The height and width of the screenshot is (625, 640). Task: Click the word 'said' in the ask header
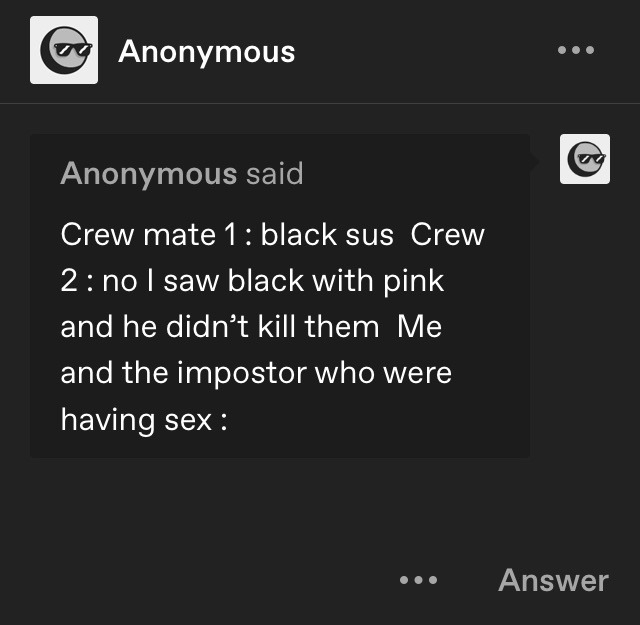(275, 173)
